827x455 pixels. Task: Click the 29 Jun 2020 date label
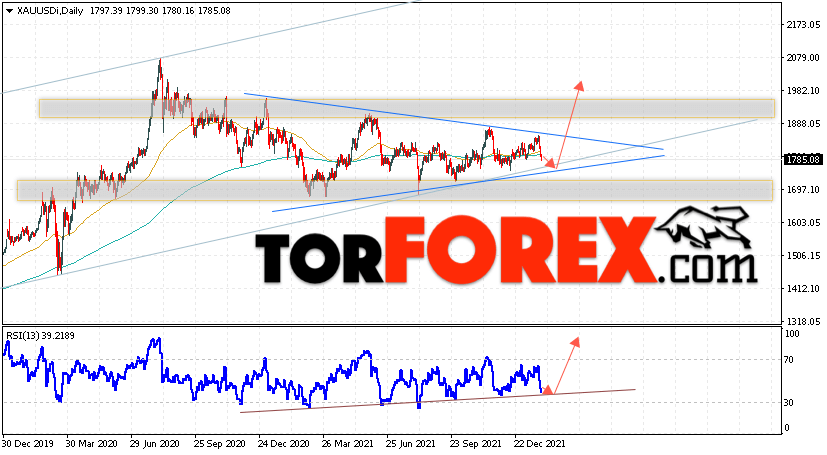coord(155,444)
